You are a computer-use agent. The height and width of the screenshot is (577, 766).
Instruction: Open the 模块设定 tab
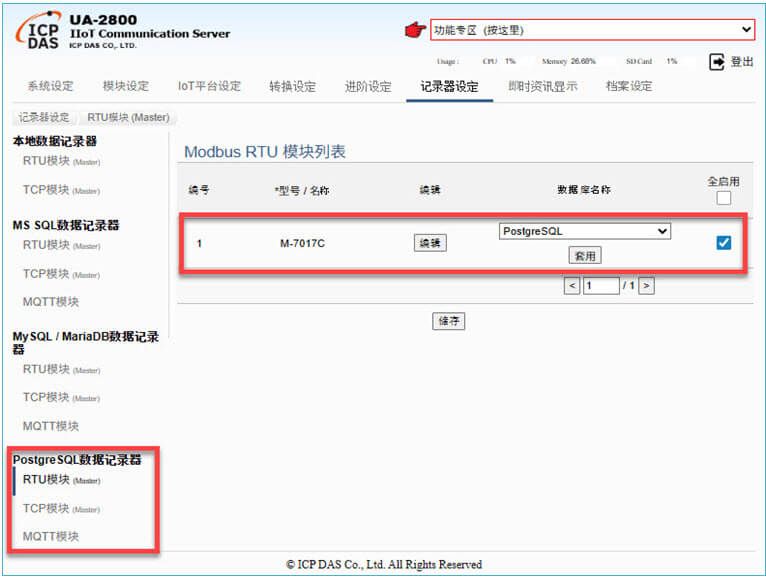pyautogui.click(x=126, y=86)
